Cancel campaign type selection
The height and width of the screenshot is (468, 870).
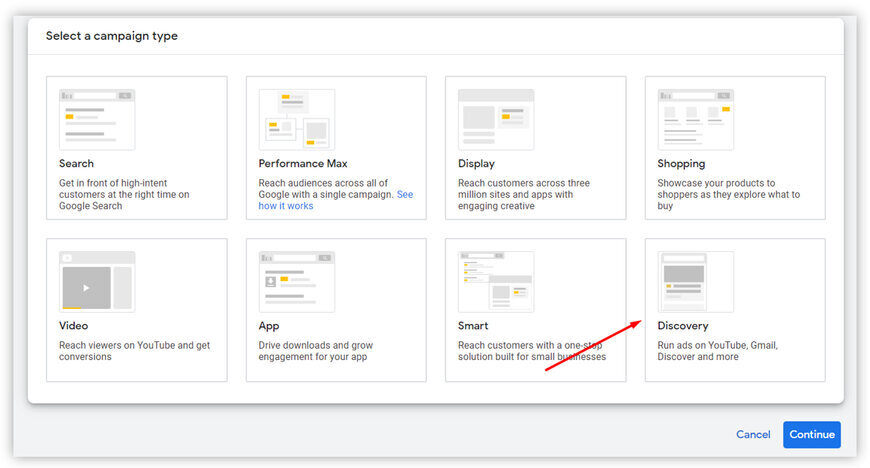click(x=753, y=434)
